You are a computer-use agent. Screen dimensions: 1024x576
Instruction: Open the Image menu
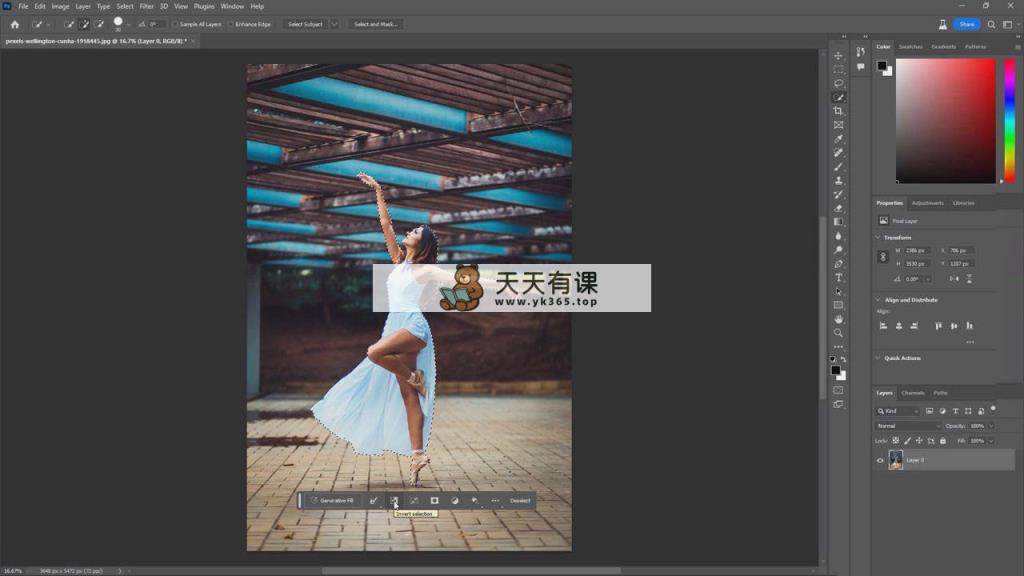pos(60,7)
